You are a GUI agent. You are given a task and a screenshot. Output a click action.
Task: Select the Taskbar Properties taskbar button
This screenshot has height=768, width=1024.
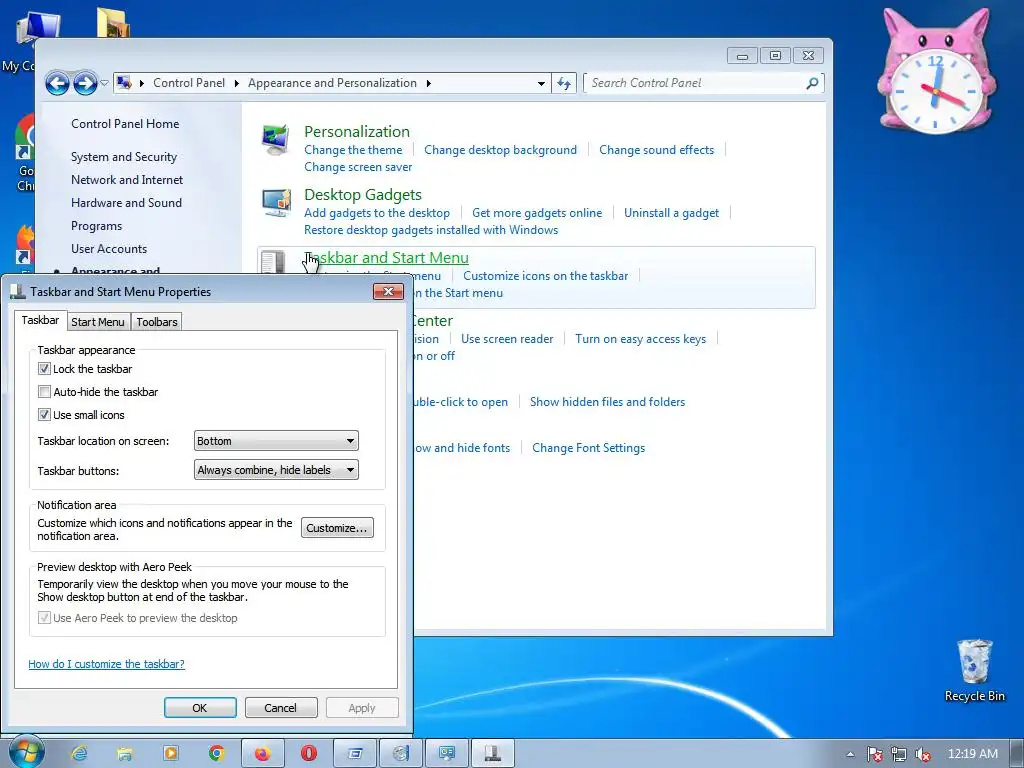point(492,754)
